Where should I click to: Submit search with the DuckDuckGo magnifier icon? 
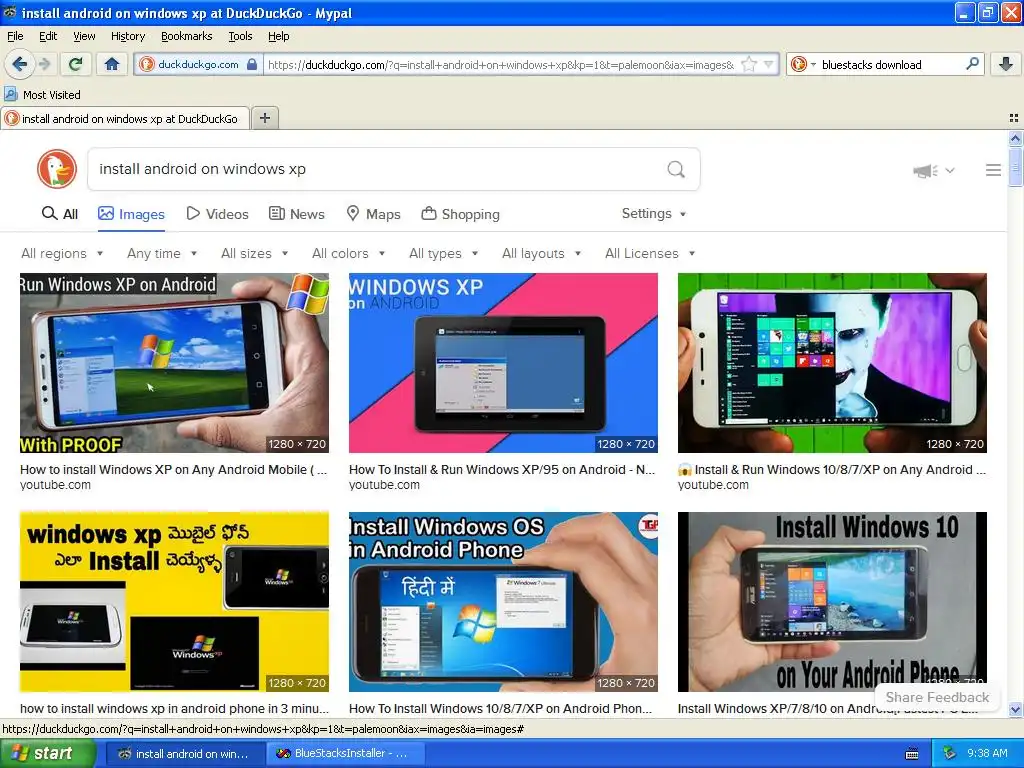pyautogui.click(x=676, y=170)
